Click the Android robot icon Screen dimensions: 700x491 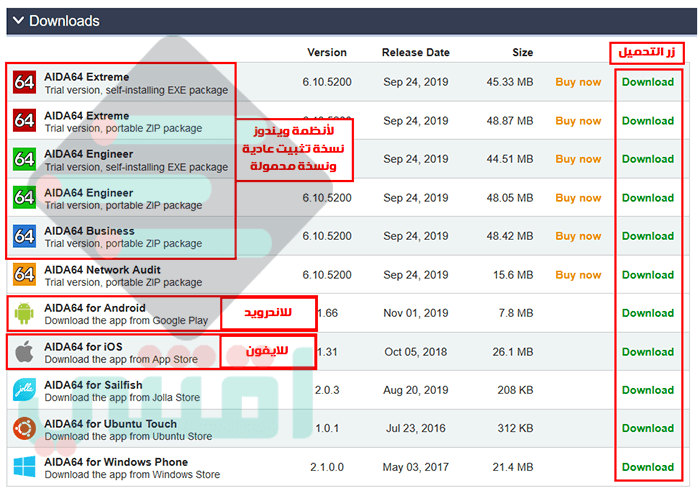[x=24, y=313]
